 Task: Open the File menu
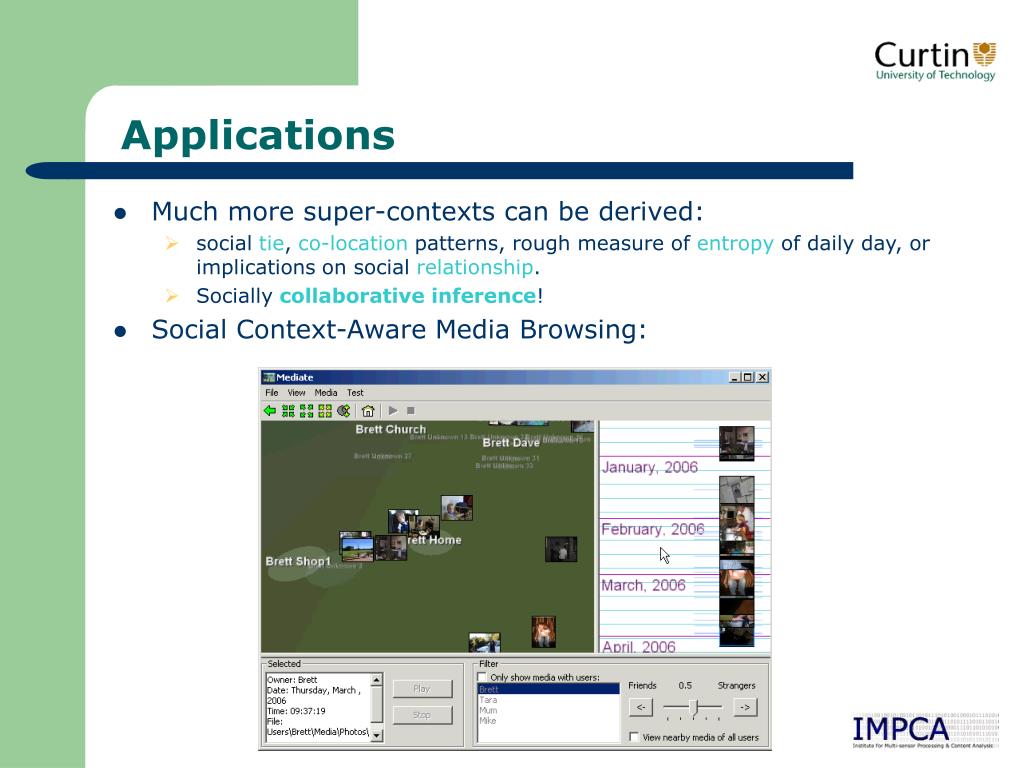272,392
